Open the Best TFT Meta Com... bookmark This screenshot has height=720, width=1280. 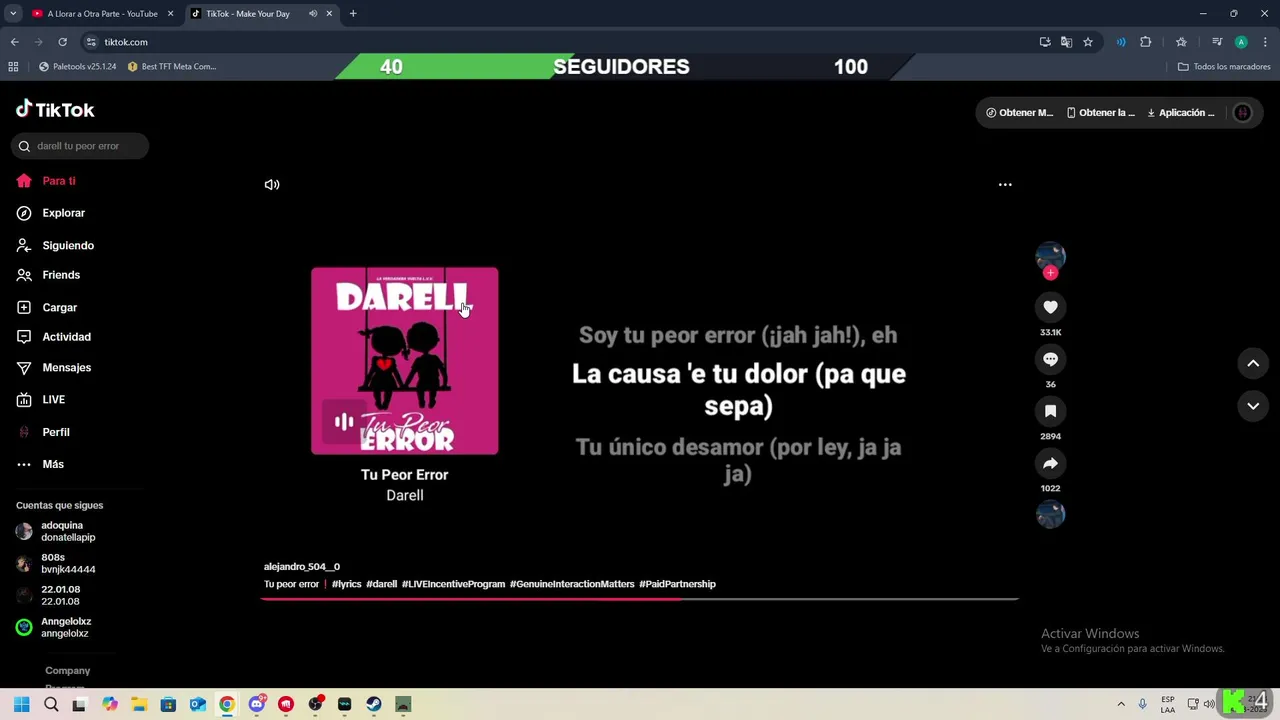171,67
